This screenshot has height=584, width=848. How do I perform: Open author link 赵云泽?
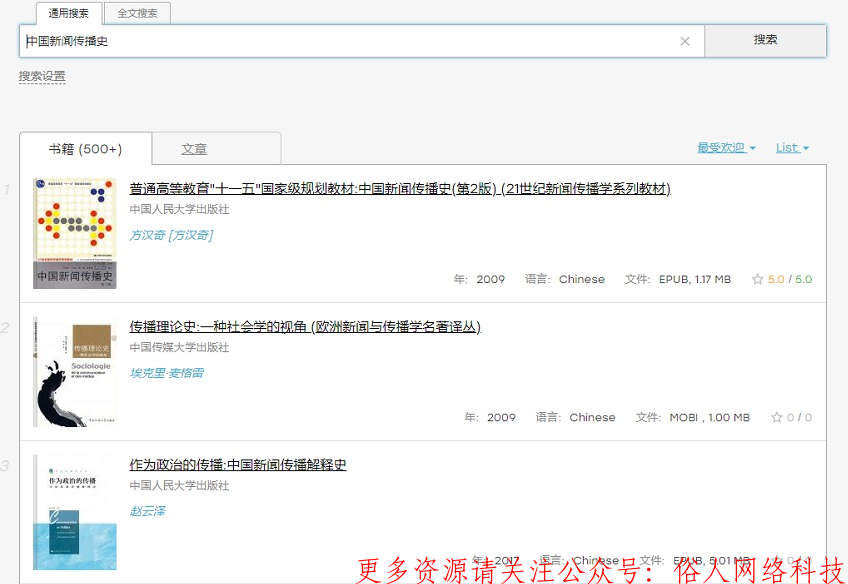coord(148,511)
